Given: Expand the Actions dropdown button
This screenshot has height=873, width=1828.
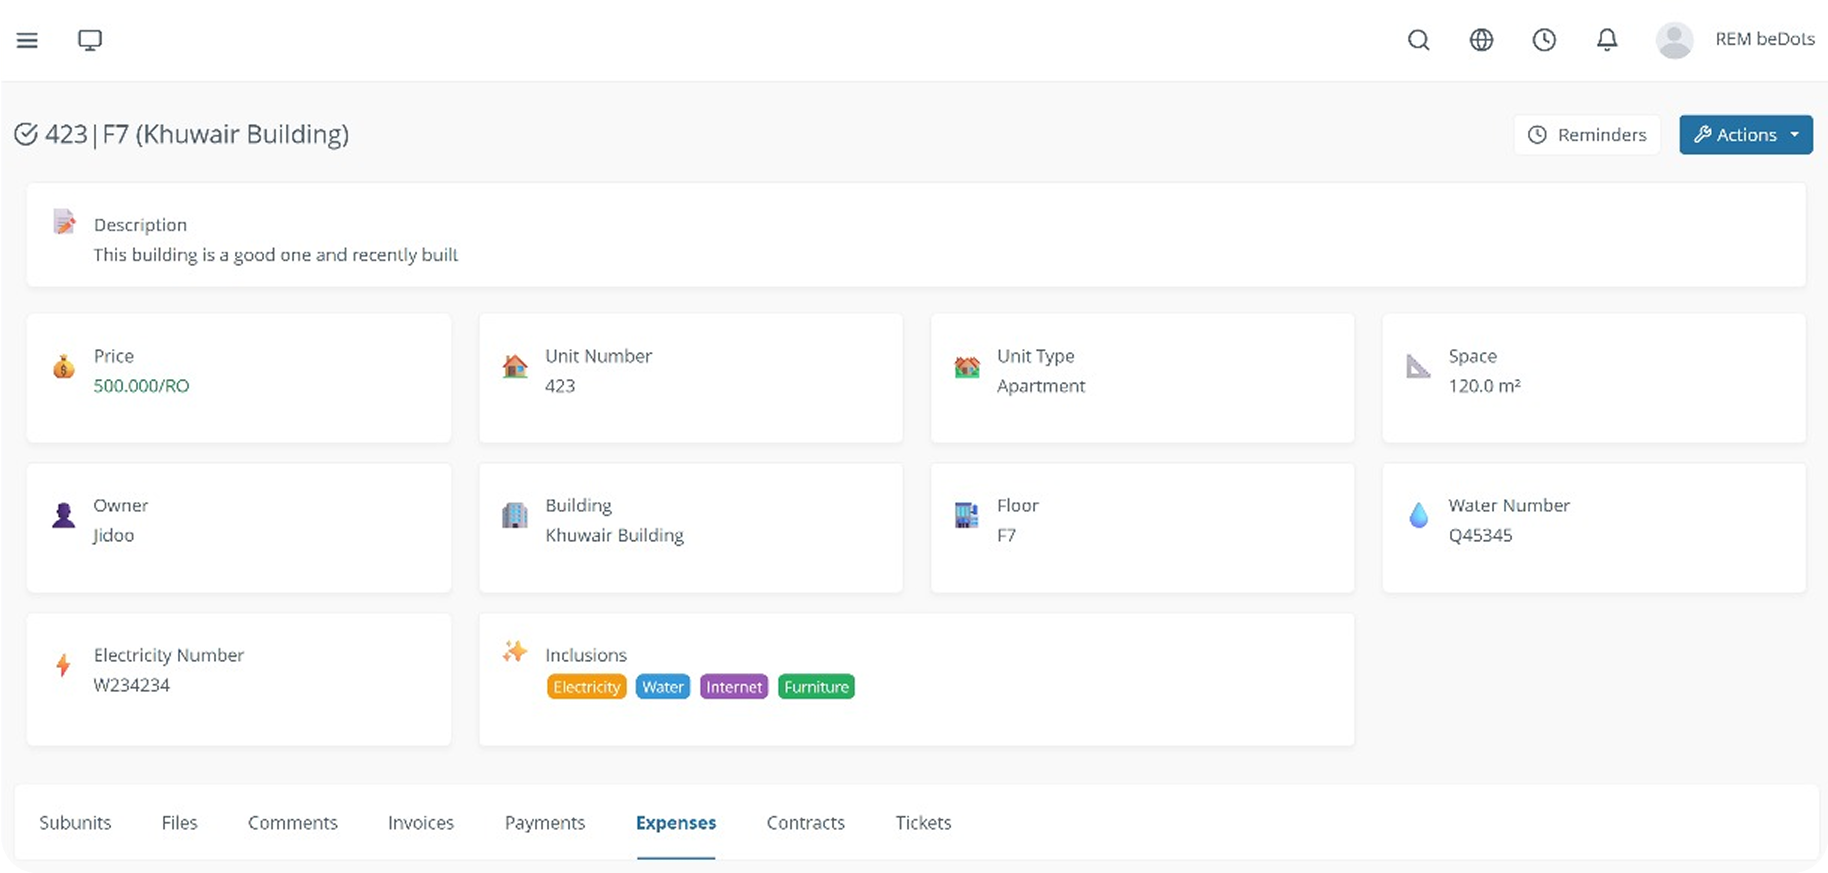Looking at the screenshot, I should pos(1745,135).
